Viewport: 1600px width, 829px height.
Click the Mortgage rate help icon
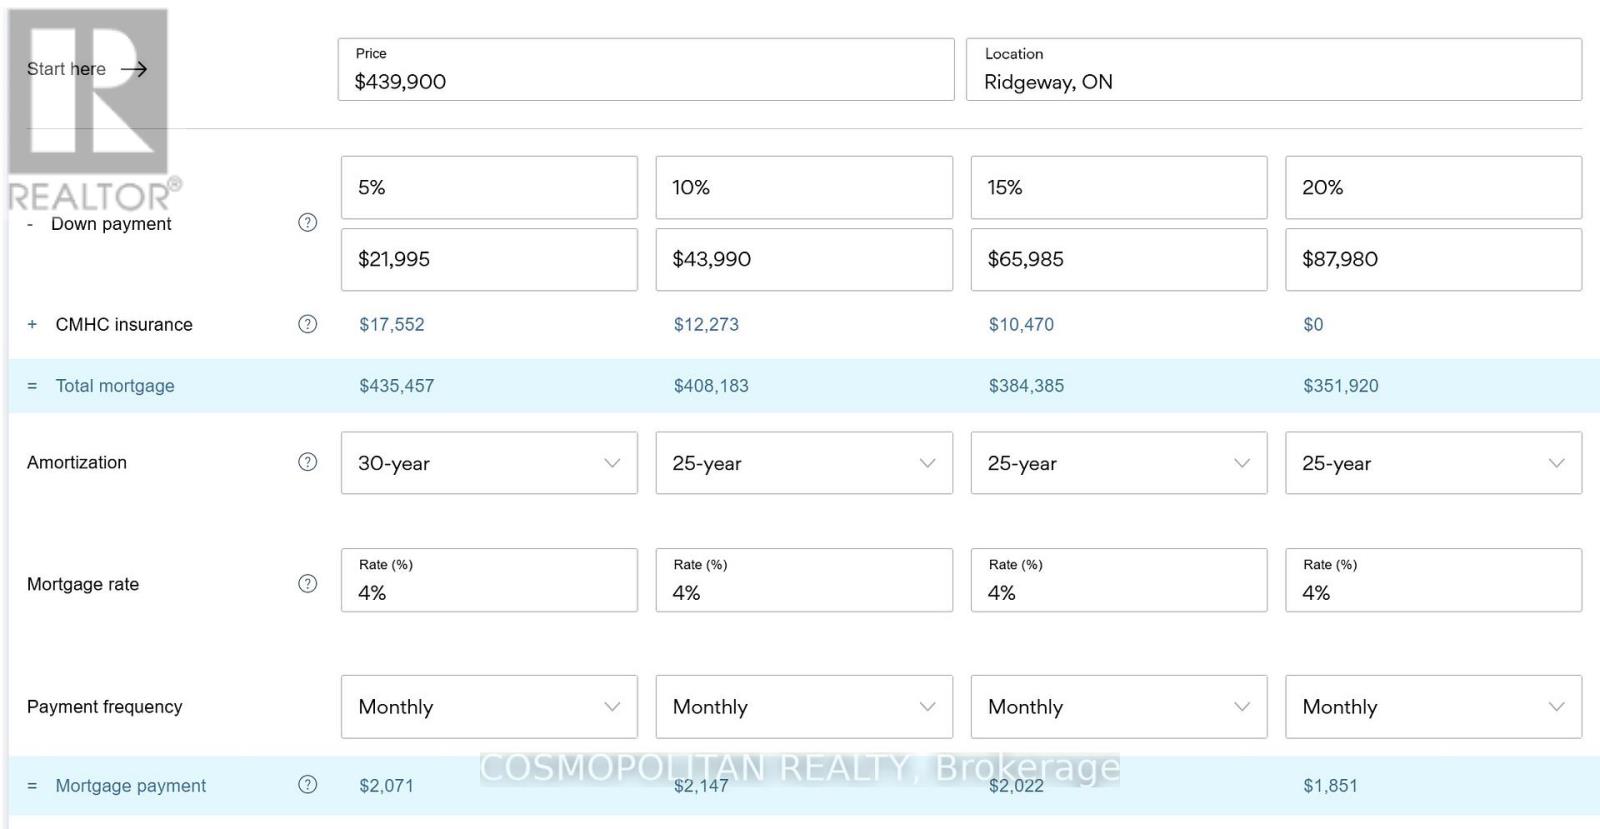click(307, 584)
